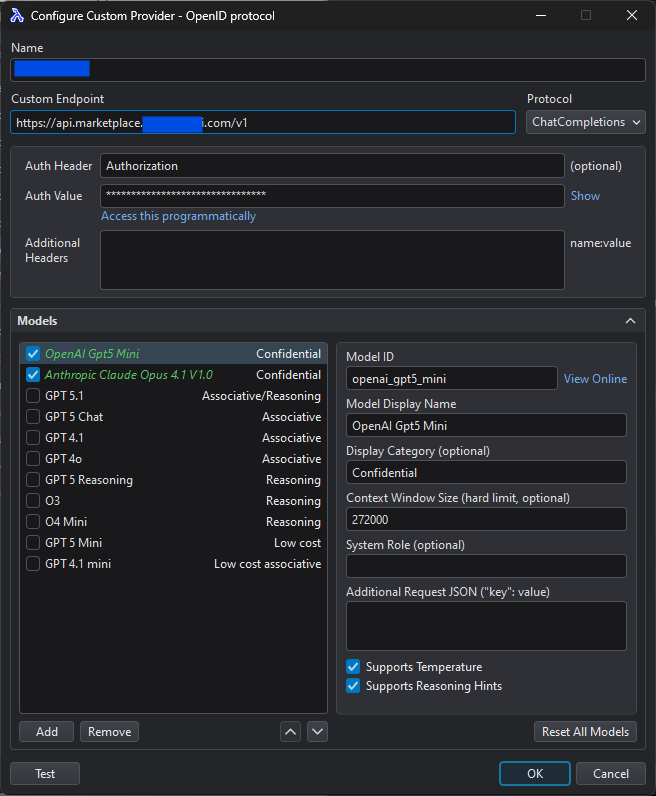656x796 pixels.
Task: Enable the GPT 4.1 mini checkbox
Action: (33, 563)
